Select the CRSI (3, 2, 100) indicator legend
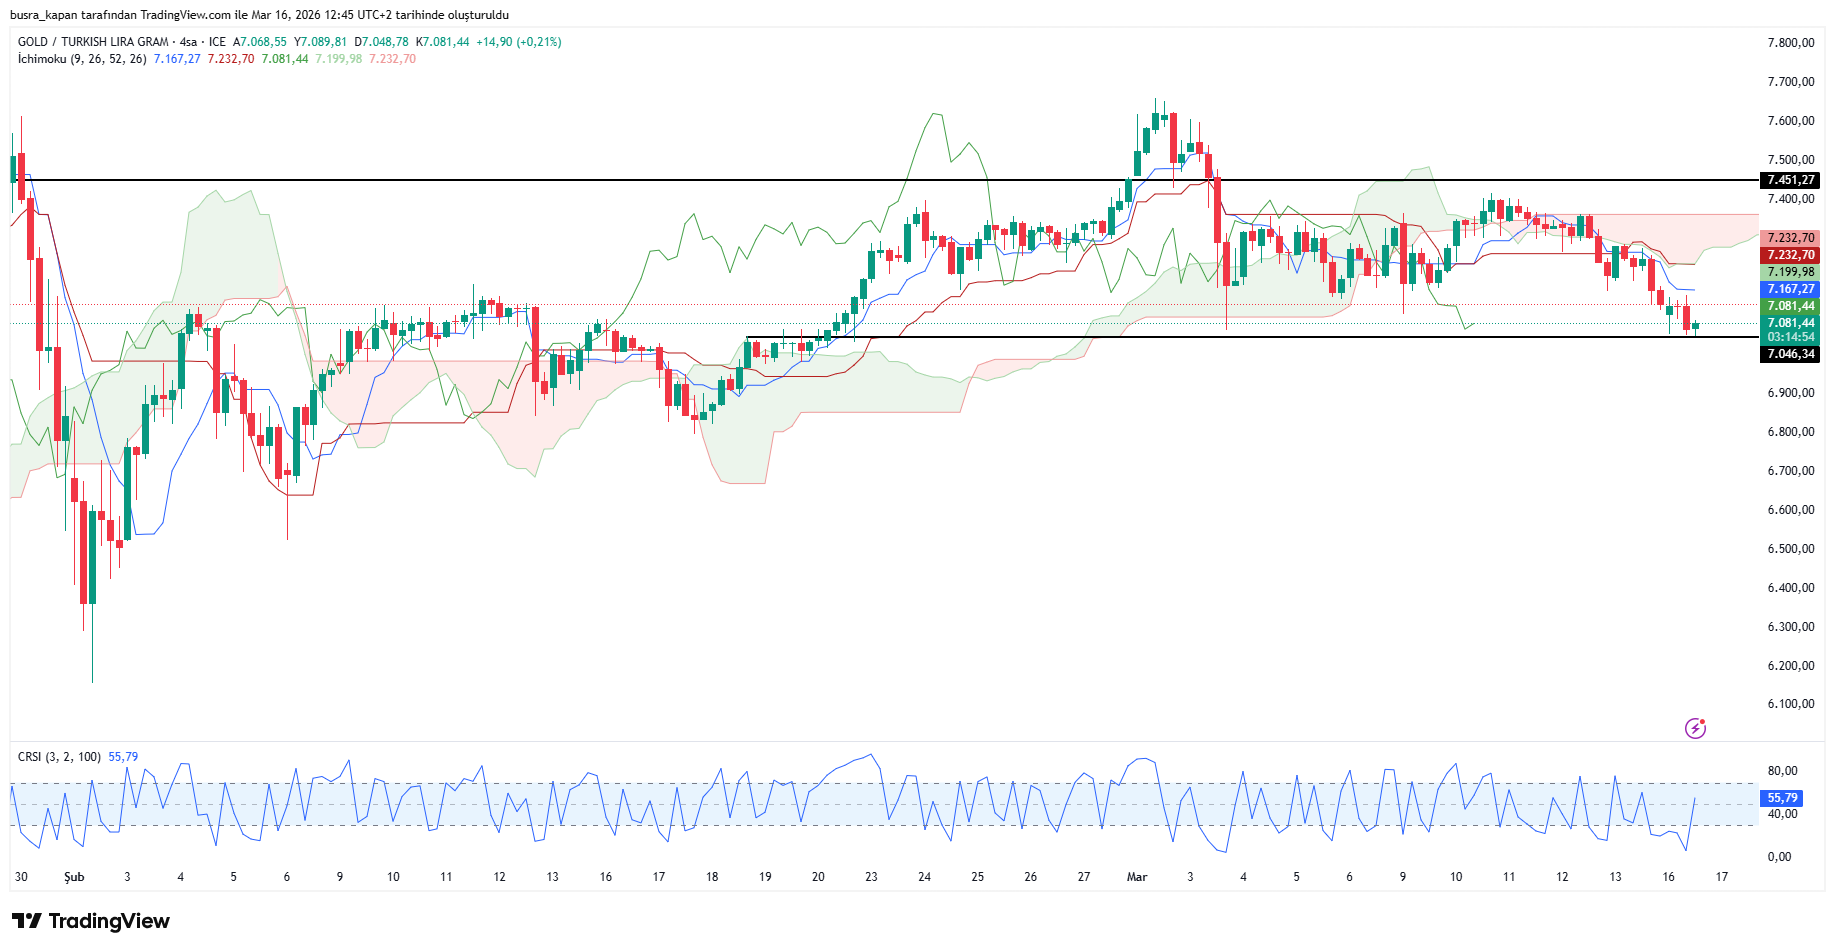This screenshot has height=951, width=1835. point(59,757)
